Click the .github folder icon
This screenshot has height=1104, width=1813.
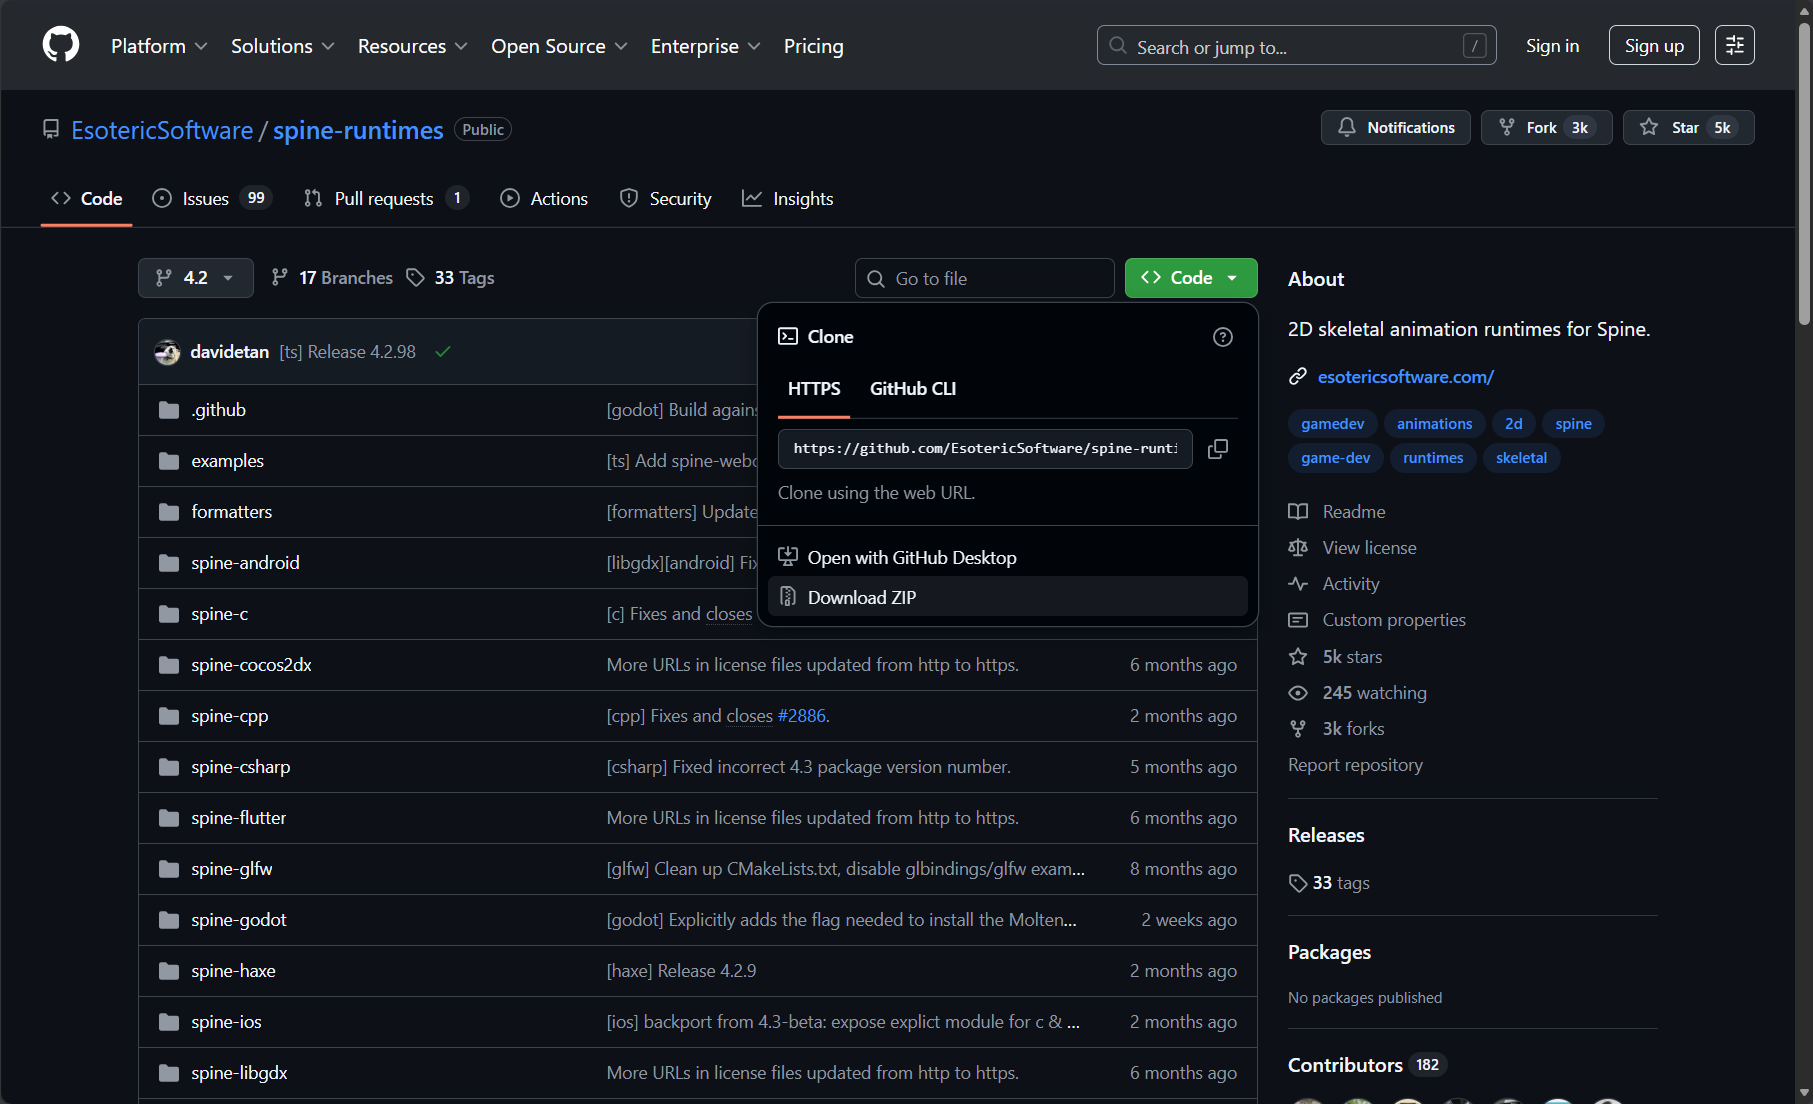point(169,410)
